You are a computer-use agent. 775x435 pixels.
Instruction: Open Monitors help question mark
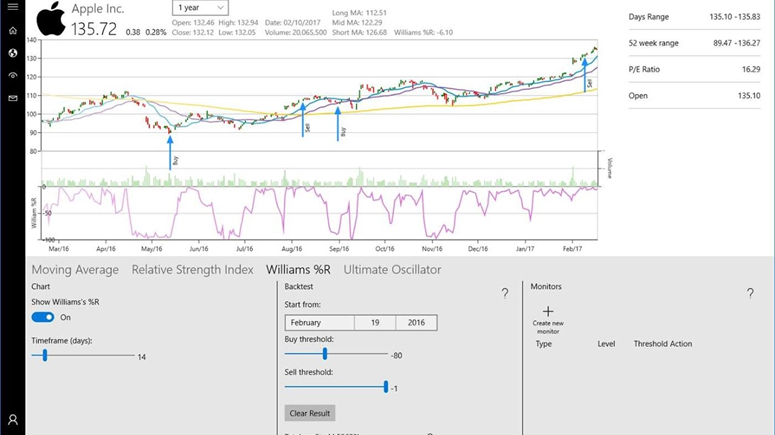[x=750, y=293]
